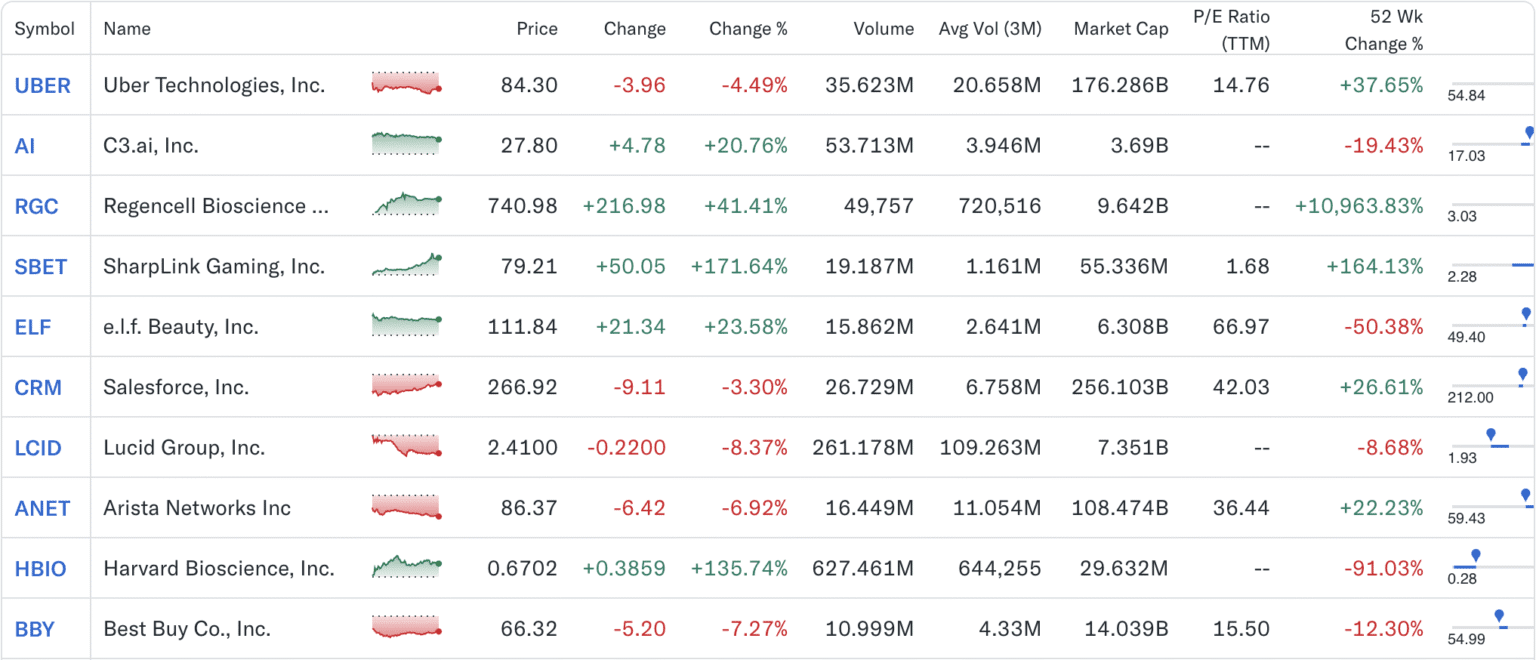The image size is (1536, 660).
Task: Sort by P/E Ratio (TTM) column
Action: (x=1230, y=29)
